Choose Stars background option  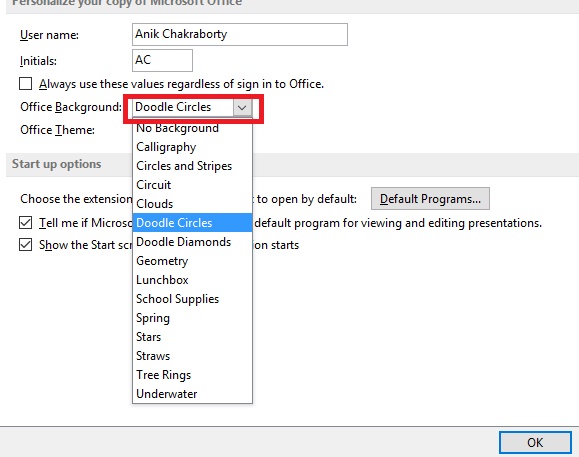192,337
